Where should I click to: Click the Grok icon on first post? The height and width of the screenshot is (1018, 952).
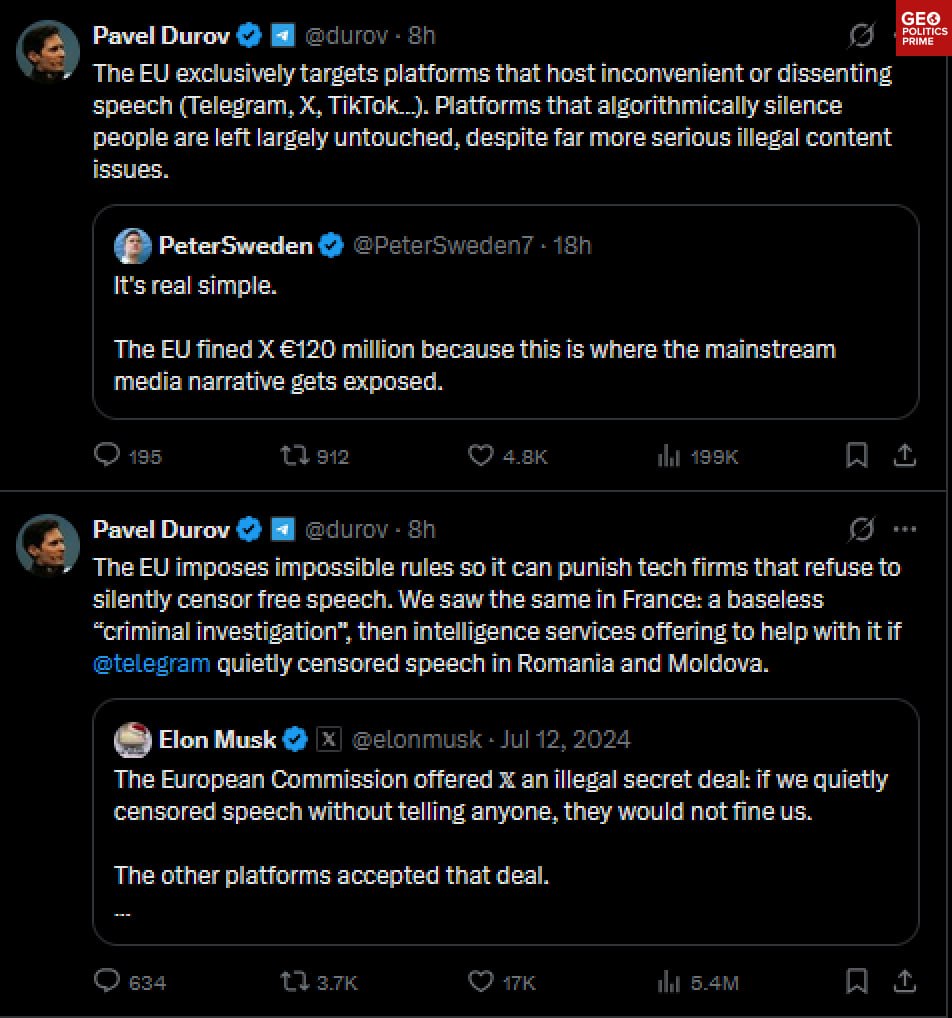pos(860,36)
